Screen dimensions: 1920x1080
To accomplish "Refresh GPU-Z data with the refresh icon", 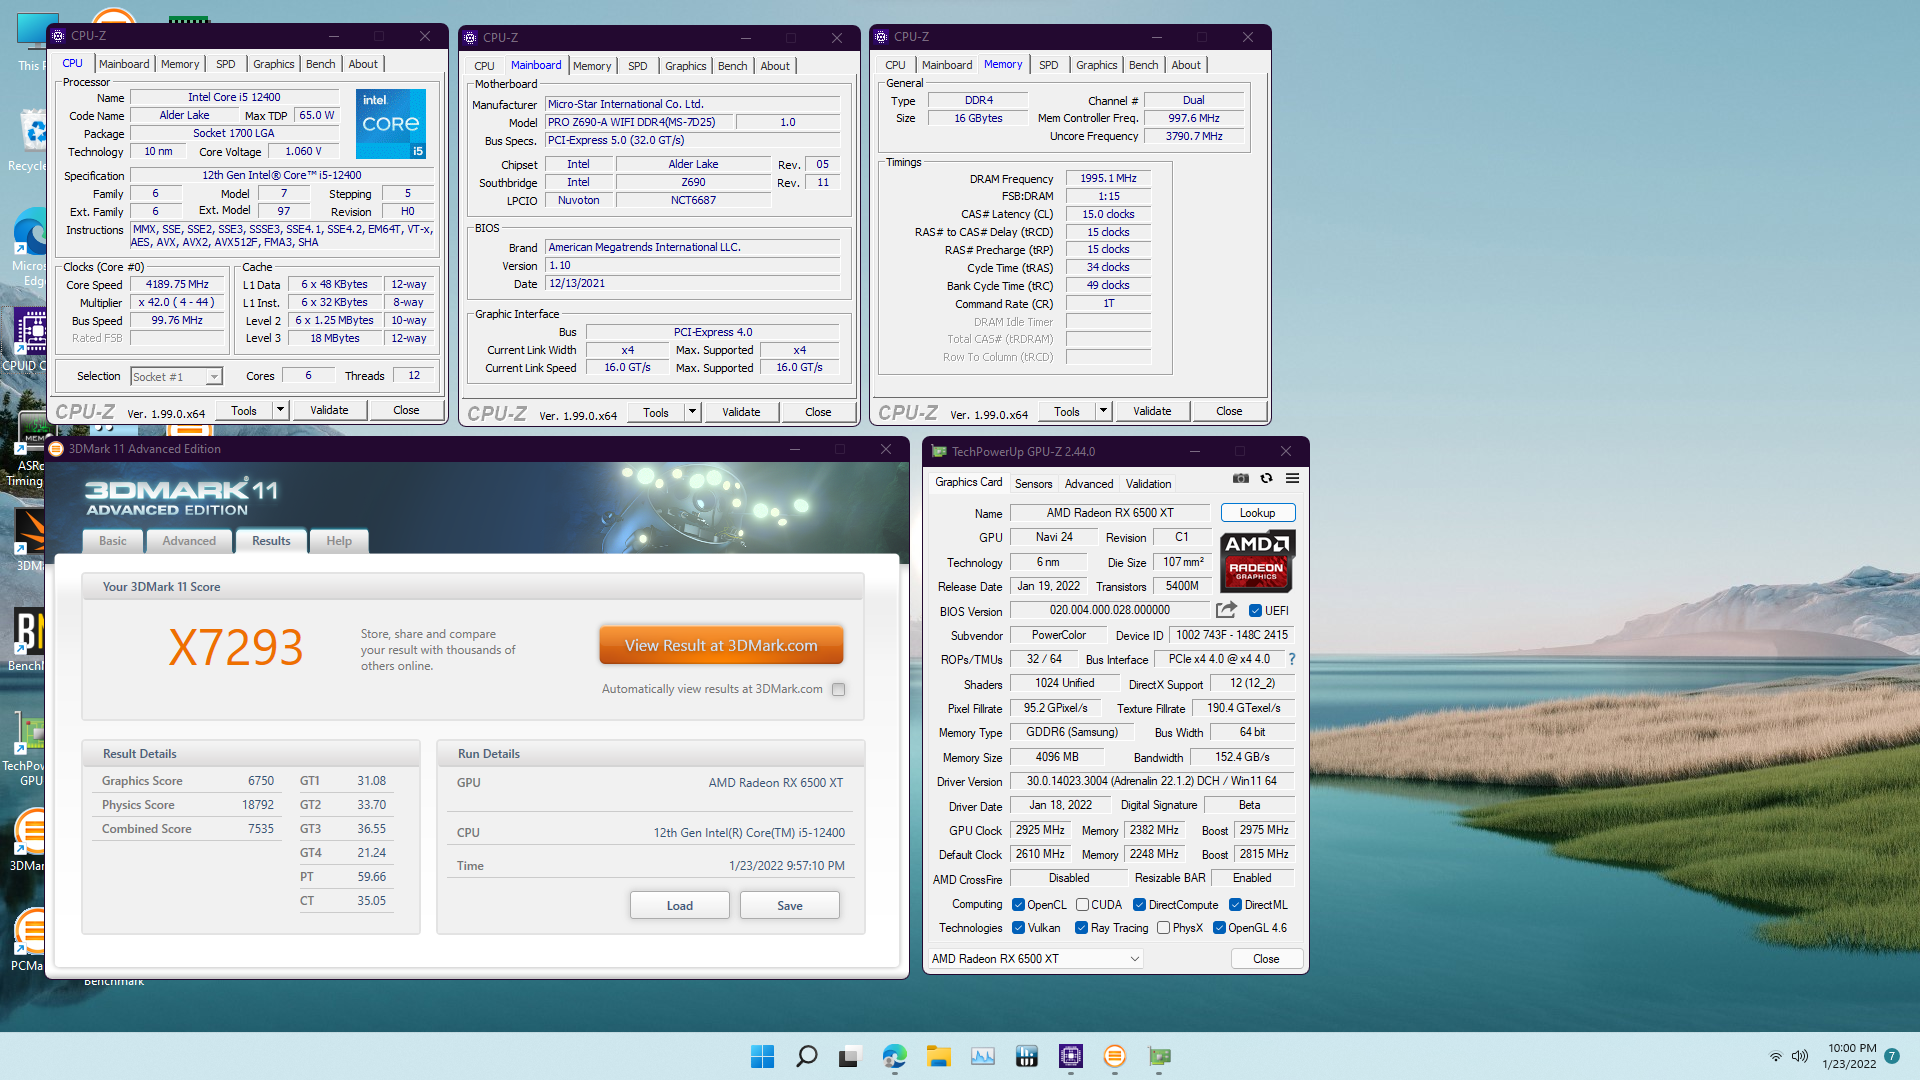I will coord(1267,479).
